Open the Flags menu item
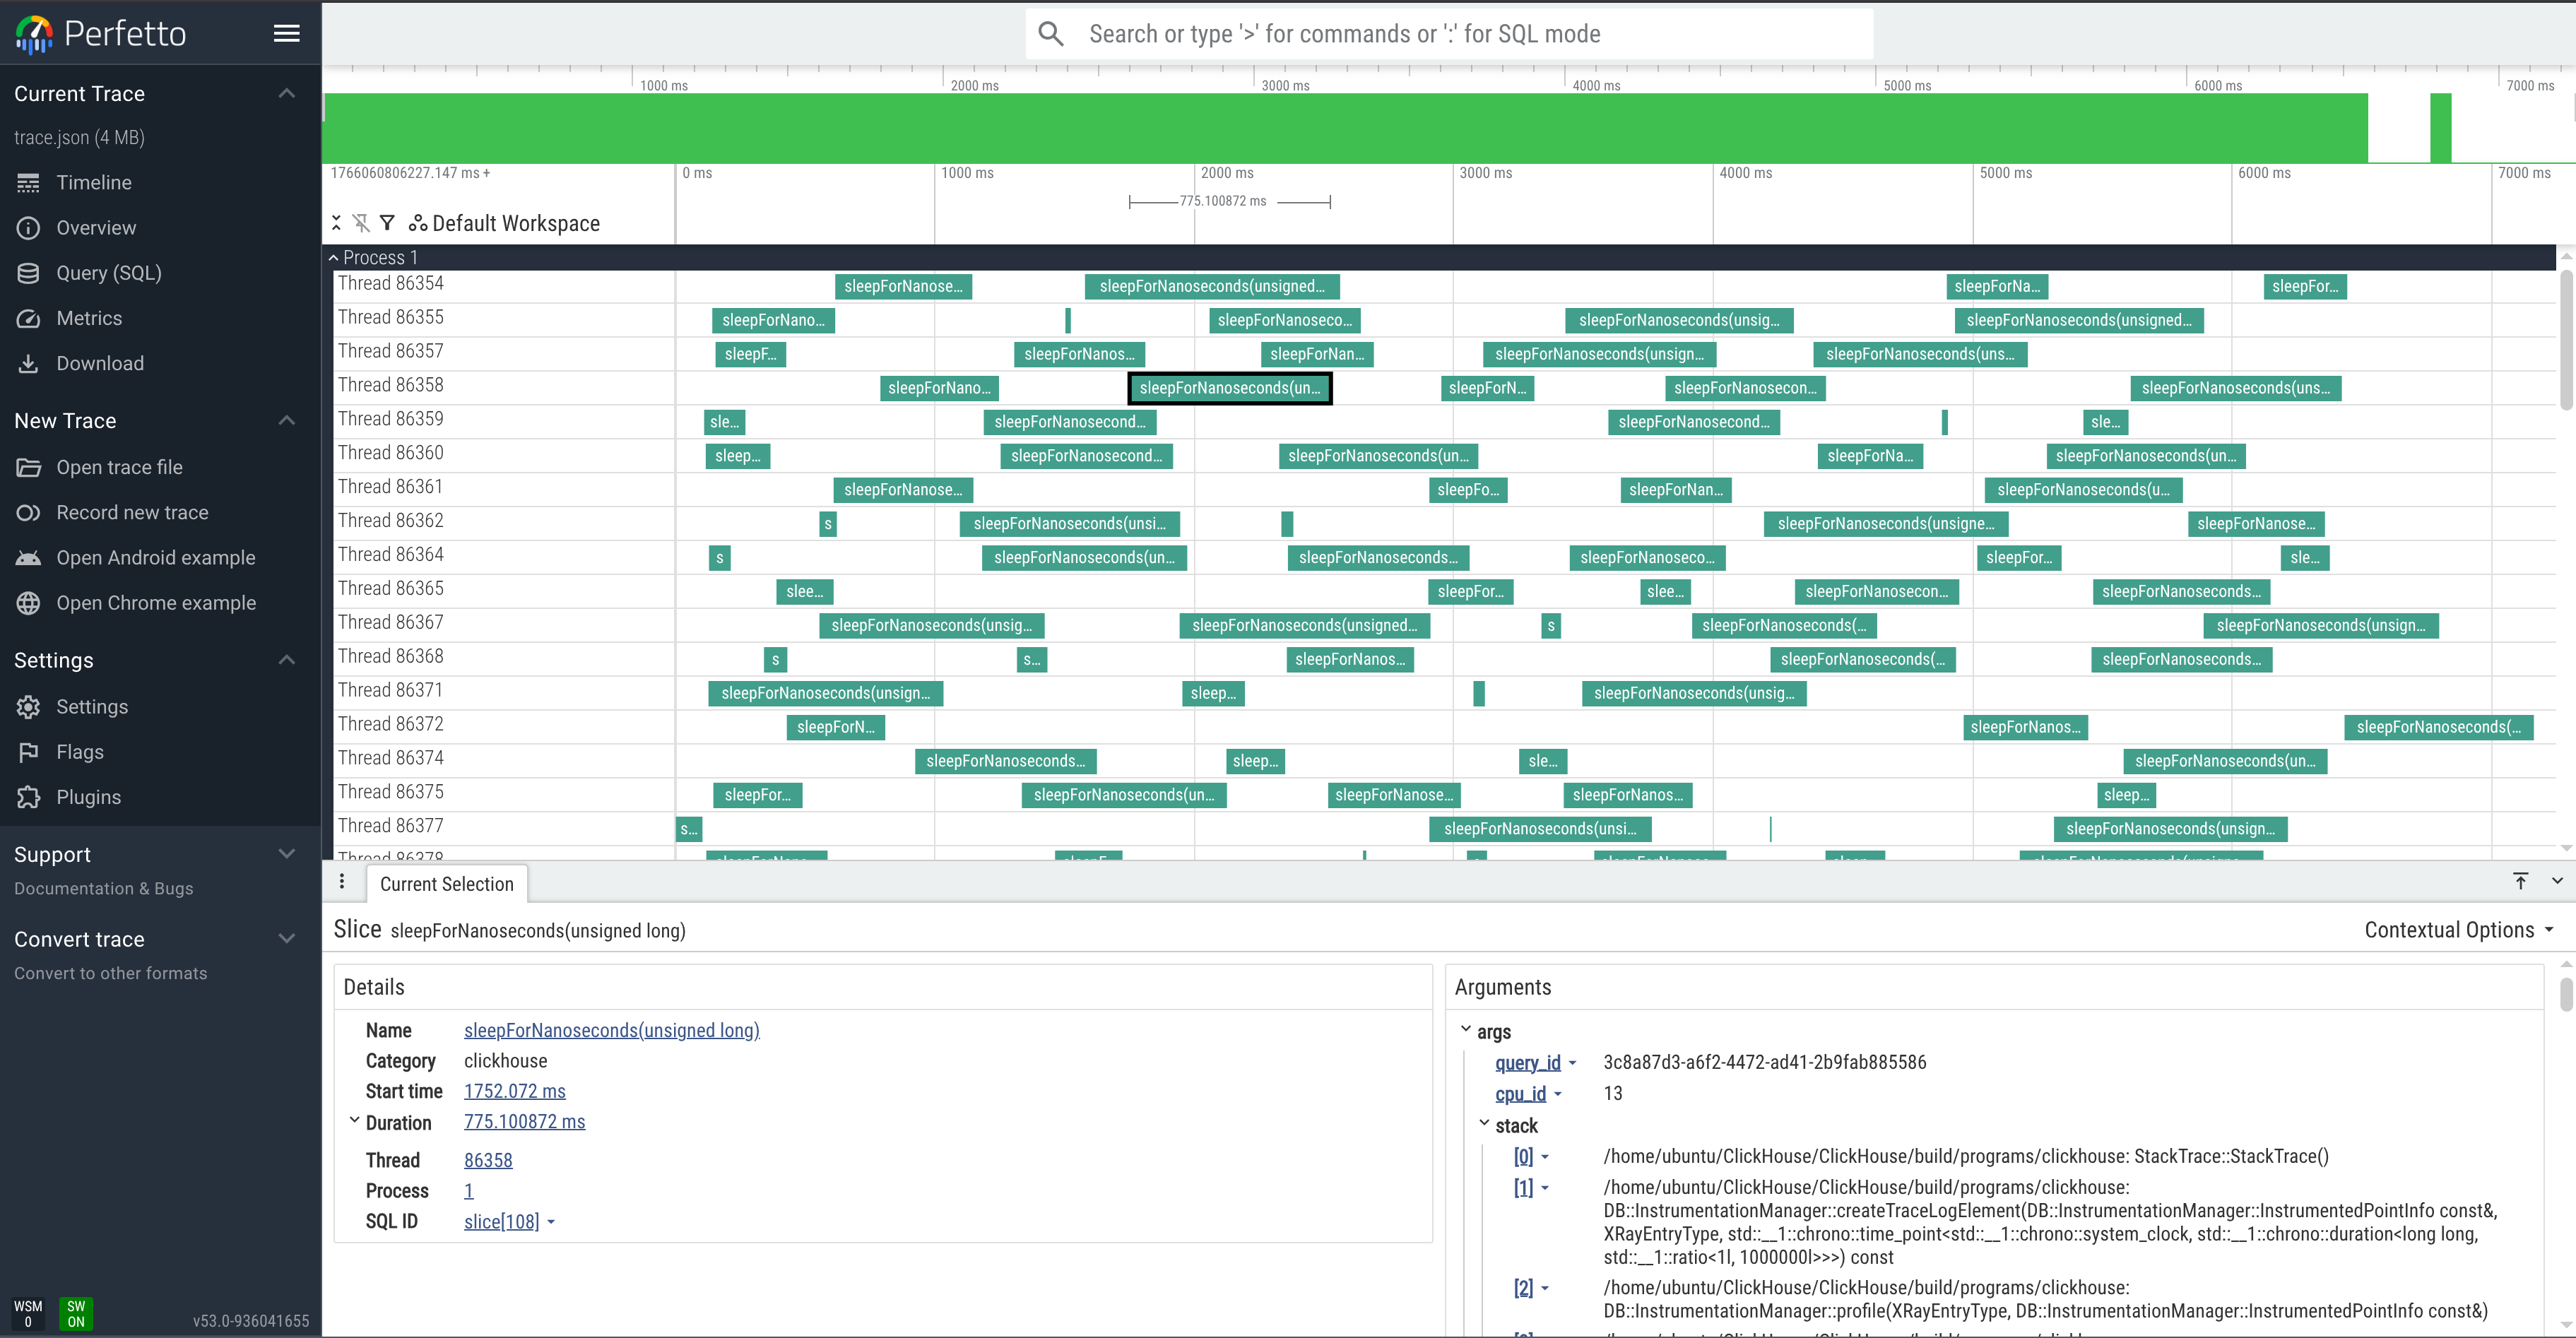This screenshot has width=2576, height=1338. tap(79, 752)
